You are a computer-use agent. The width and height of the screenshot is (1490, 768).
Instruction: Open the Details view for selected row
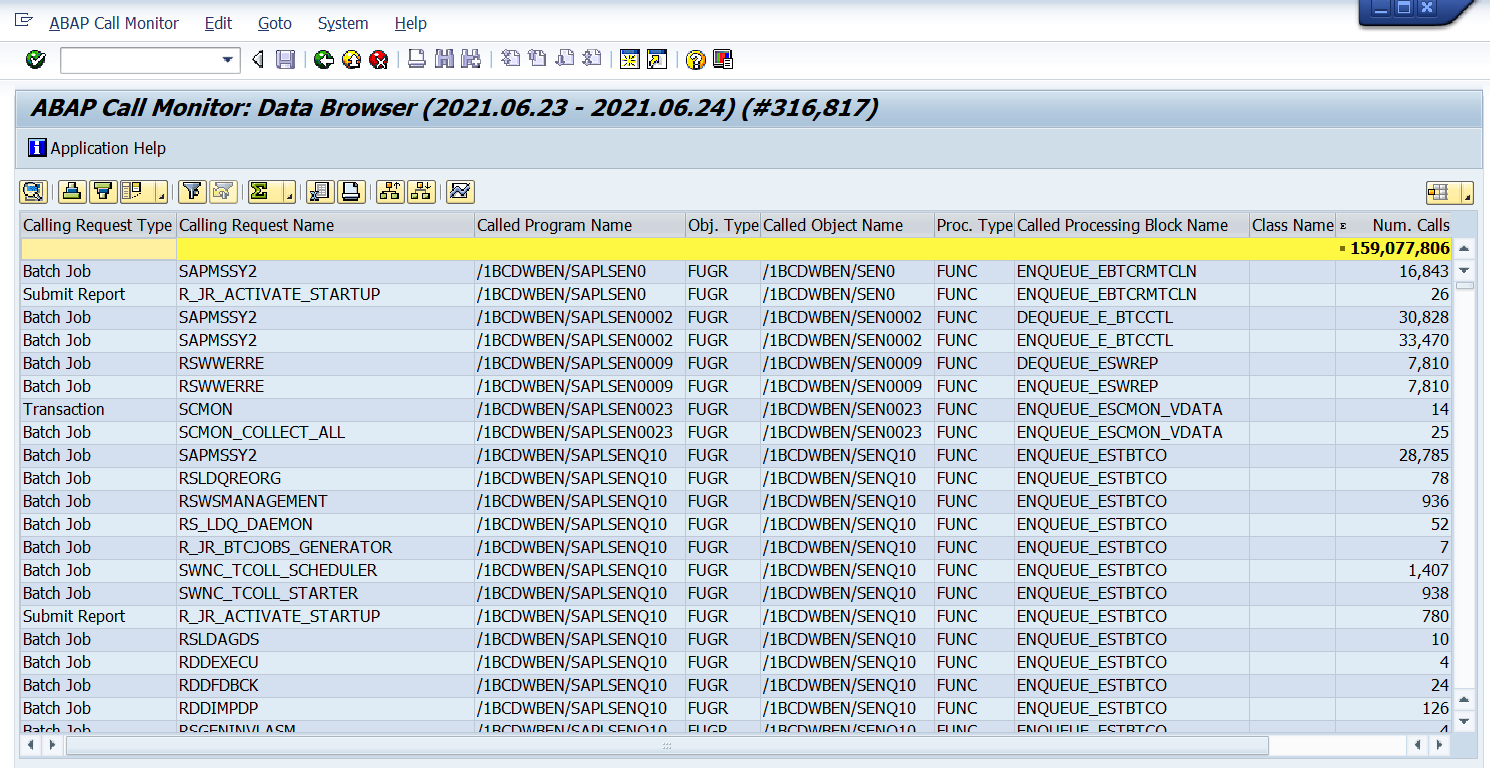pos(33,191)
